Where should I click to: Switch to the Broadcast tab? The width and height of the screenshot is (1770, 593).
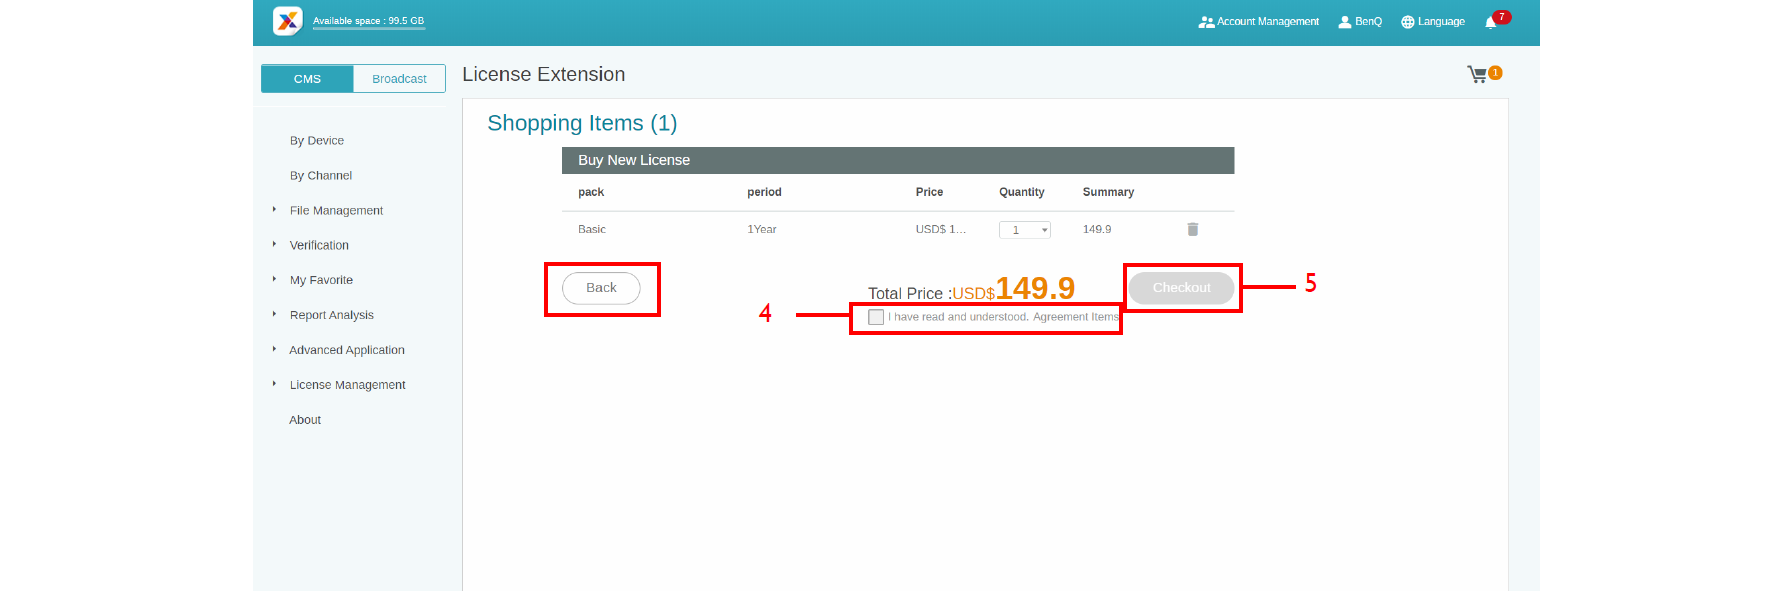pos(399,79)
